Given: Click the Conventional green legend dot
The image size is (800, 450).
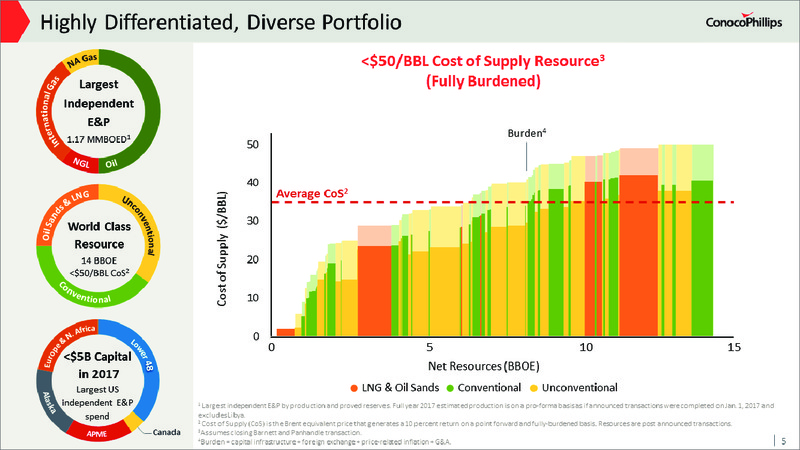Looking at the screenshot, I should pyautogui.click(x=450, y=388).
